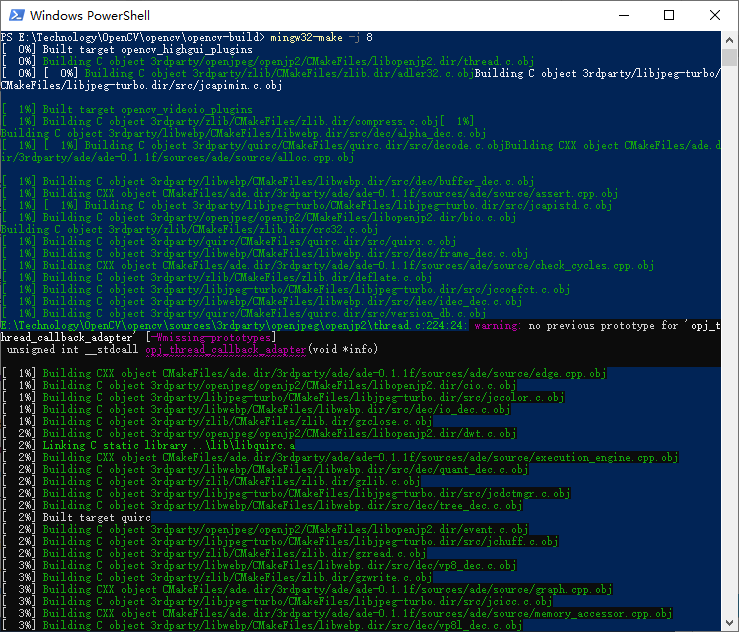The image size is (739, 632).
Task: Click the 'Built target opencv_highgui_plugins' line
Action: tap(127, 49)
